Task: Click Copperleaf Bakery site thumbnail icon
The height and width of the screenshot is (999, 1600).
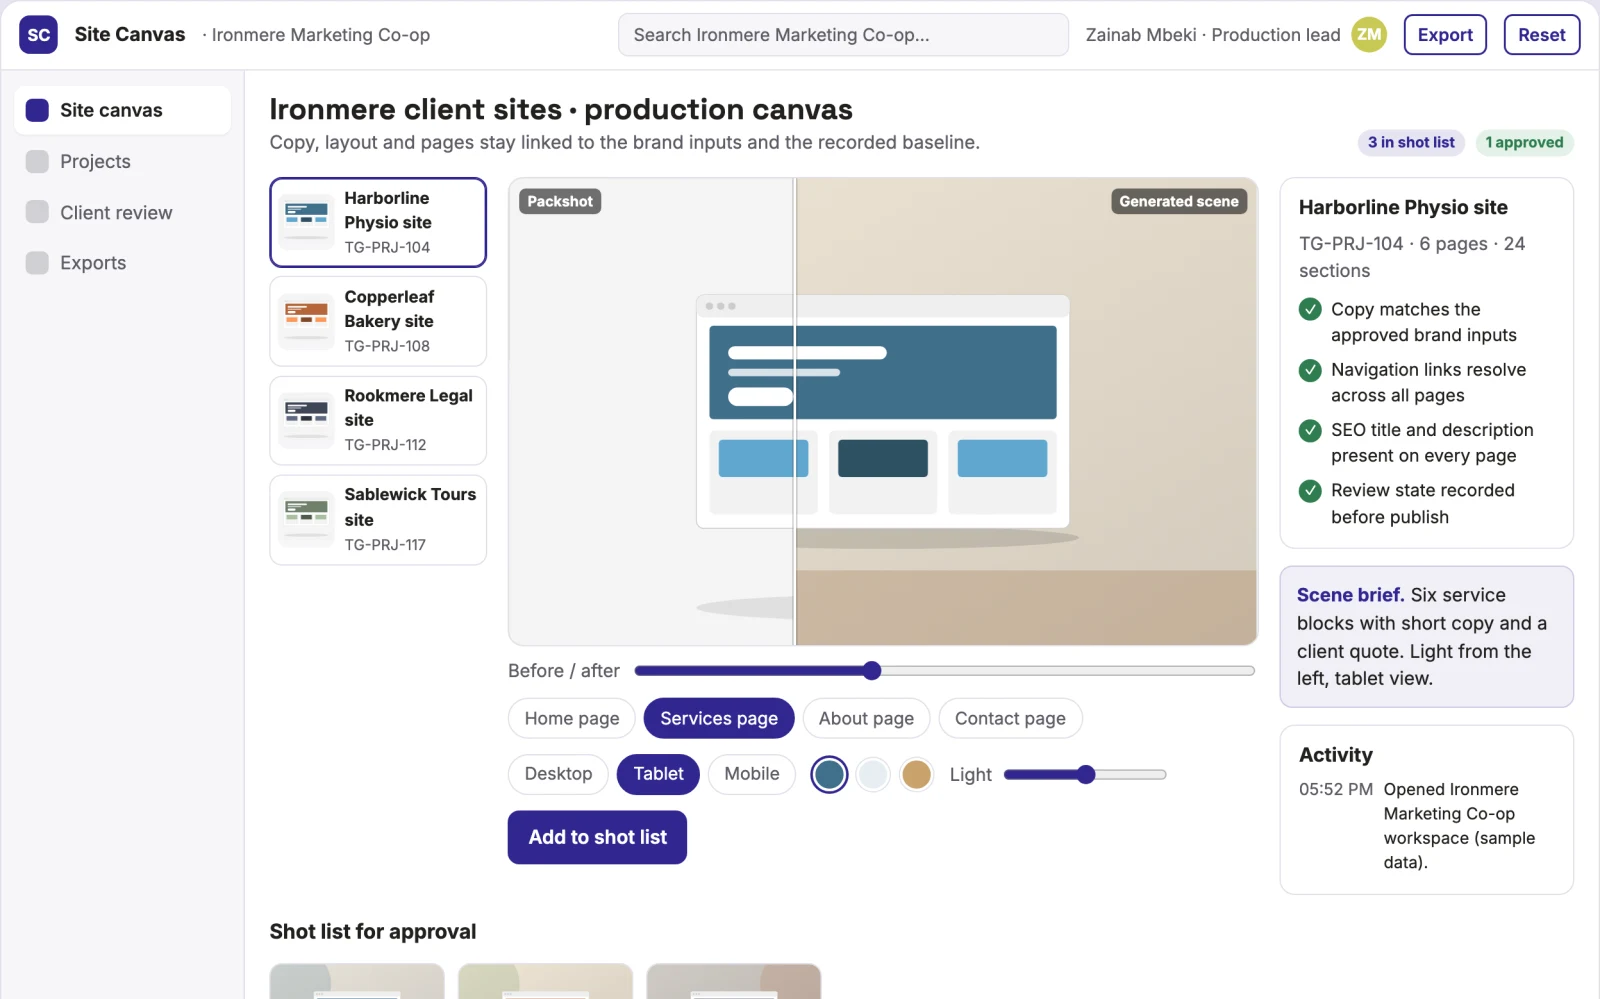Action: click(306, 321)
